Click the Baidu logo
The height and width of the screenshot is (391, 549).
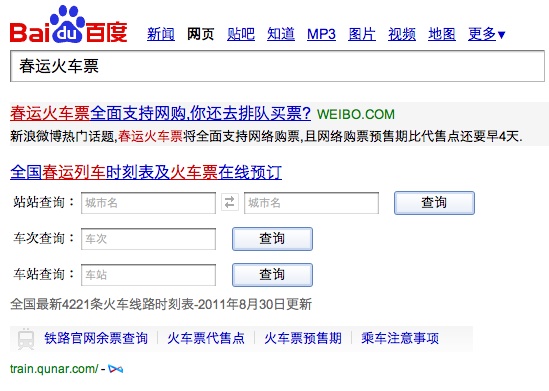(69, 24)
